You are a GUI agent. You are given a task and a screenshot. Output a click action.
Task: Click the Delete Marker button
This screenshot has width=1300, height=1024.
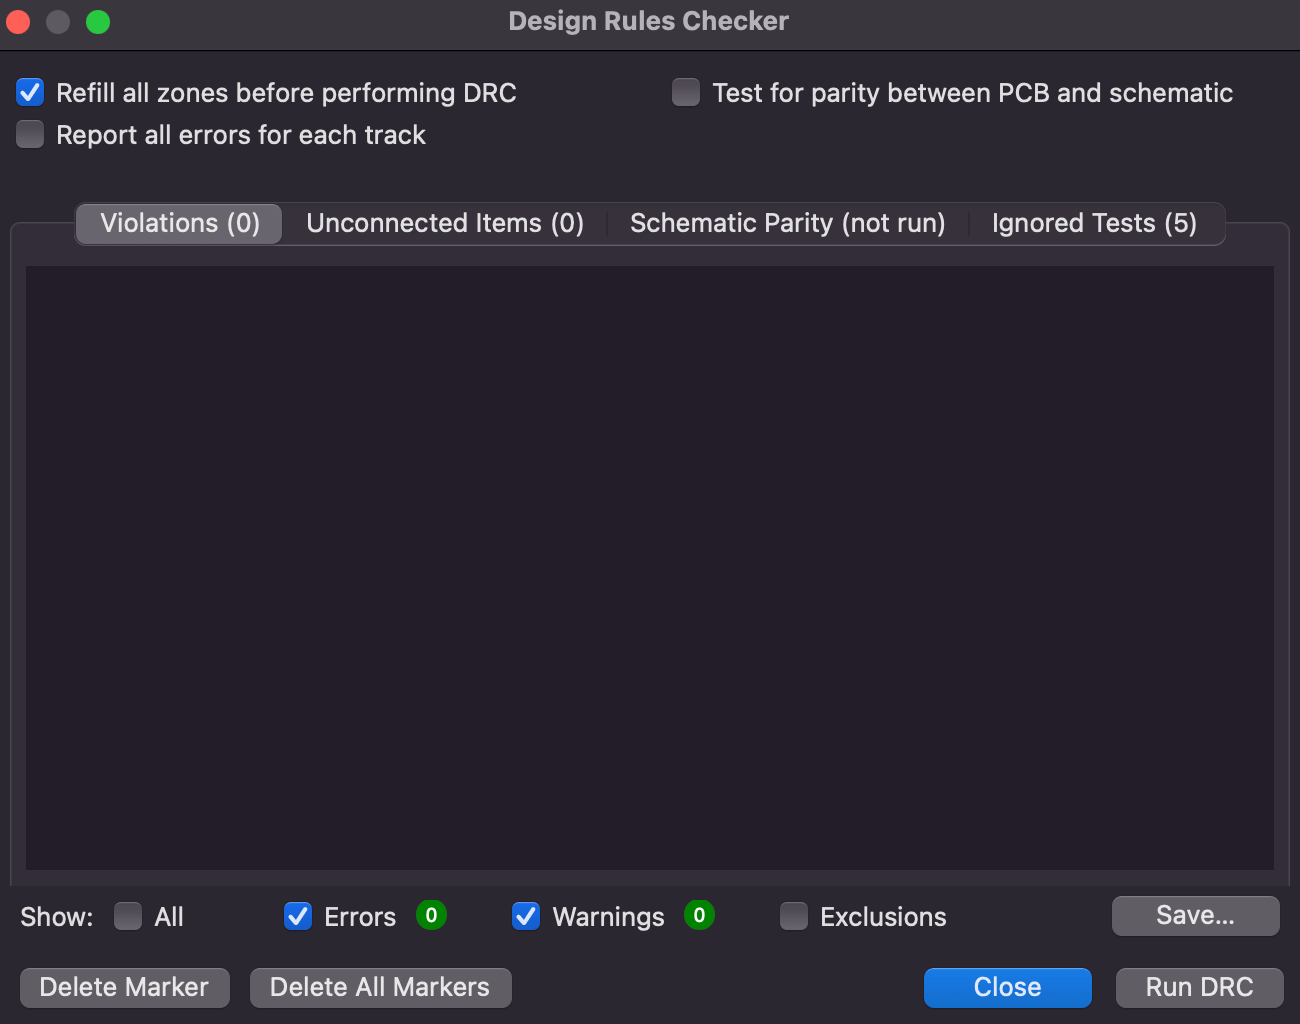click(124, 987)
